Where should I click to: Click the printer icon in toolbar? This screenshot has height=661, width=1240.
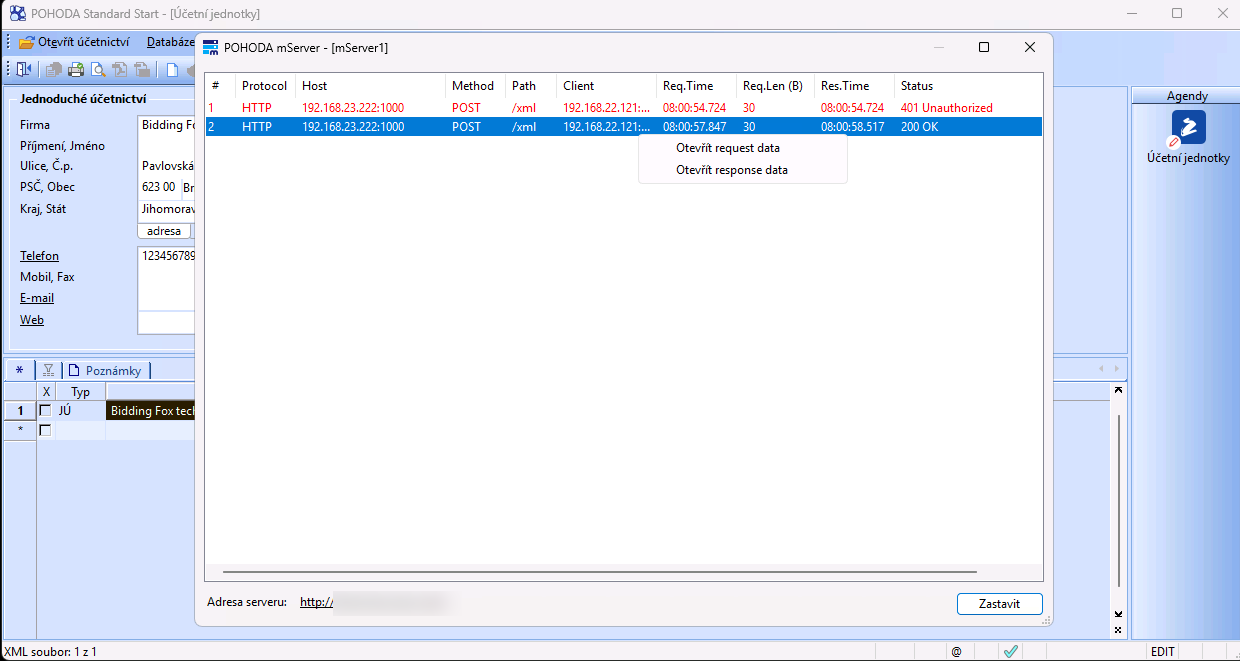click(76, 69)
